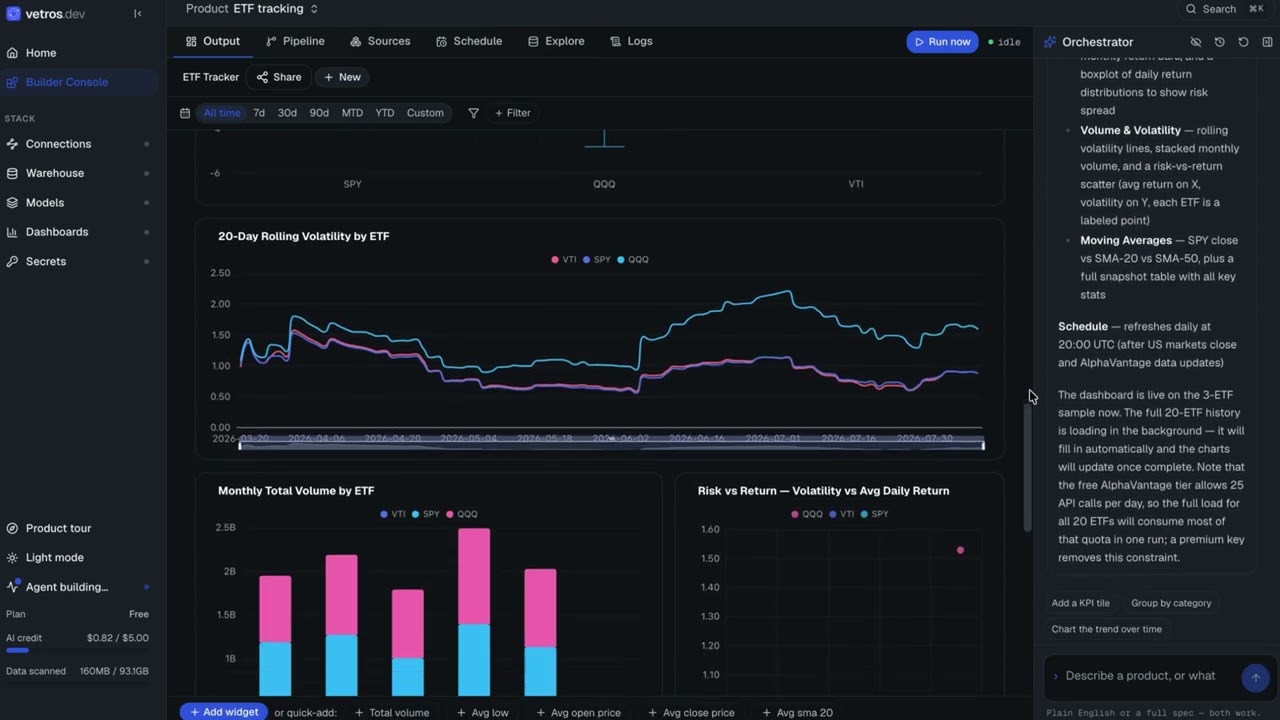Toggle QQQ series in volatility legend
The height and width of the screenshot is (720, 1280).
633,259
